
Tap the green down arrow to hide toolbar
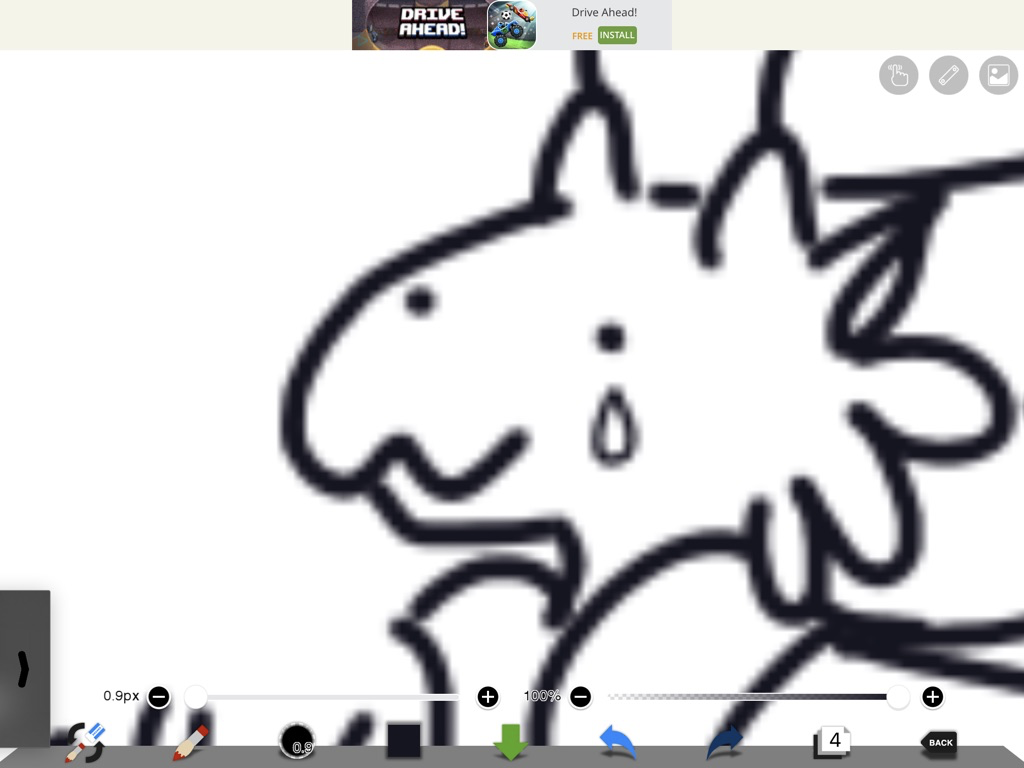[510, 742]
